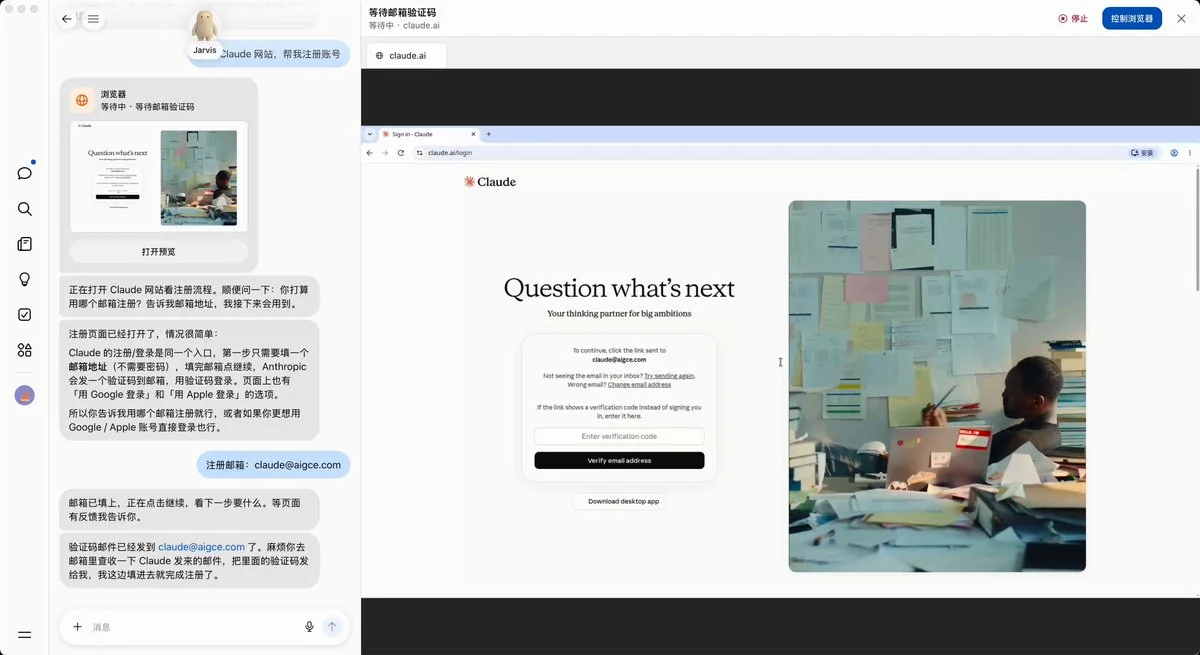Open the browser preview thumbnail in chat
The height and width of the screenshot is (655, 1200).
[x=158, y=176]
